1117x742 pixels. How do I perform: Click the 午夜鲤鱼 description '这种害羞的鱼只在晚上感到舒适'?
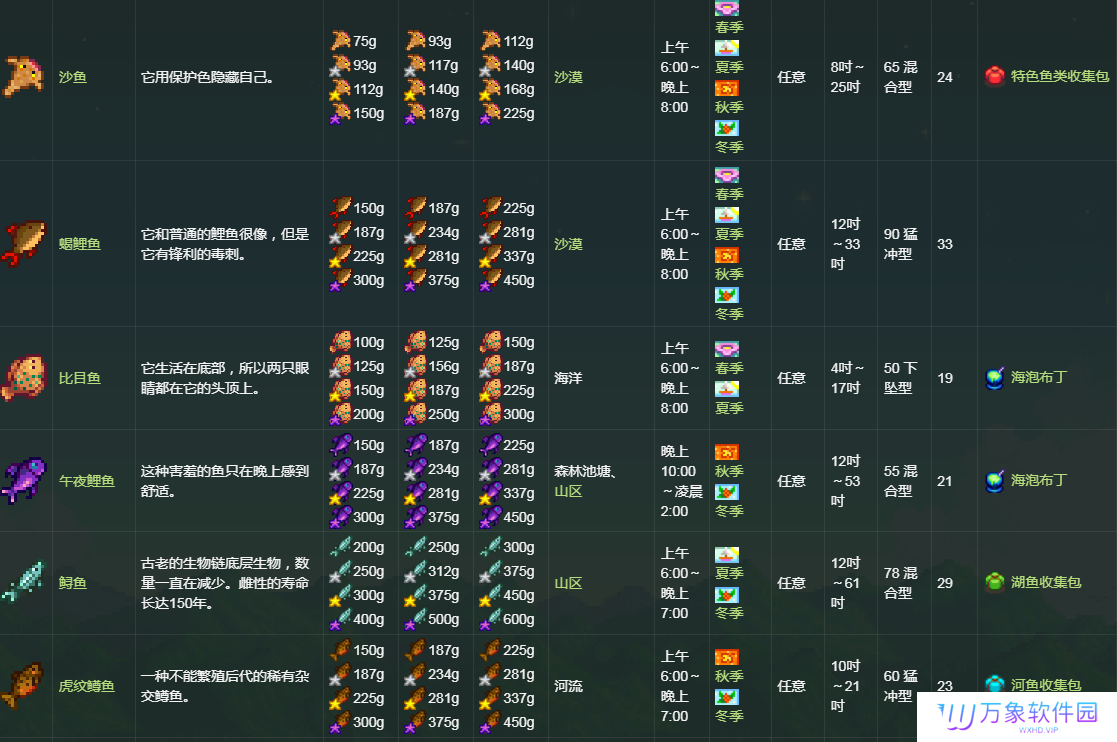point(225,481)
